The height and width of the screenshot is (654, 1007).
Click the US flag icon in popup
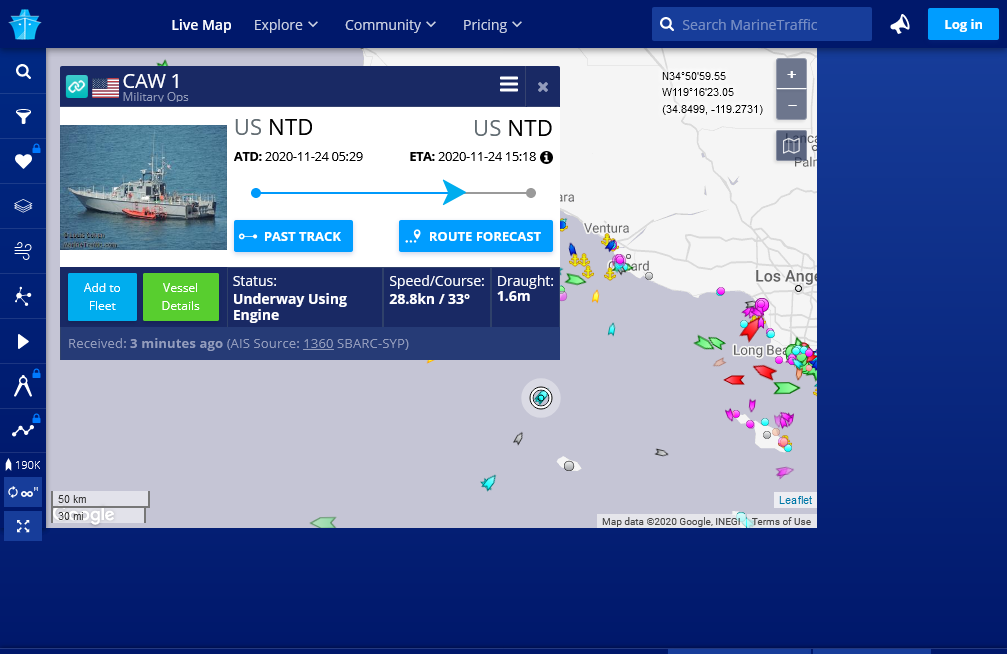point(105,87)
